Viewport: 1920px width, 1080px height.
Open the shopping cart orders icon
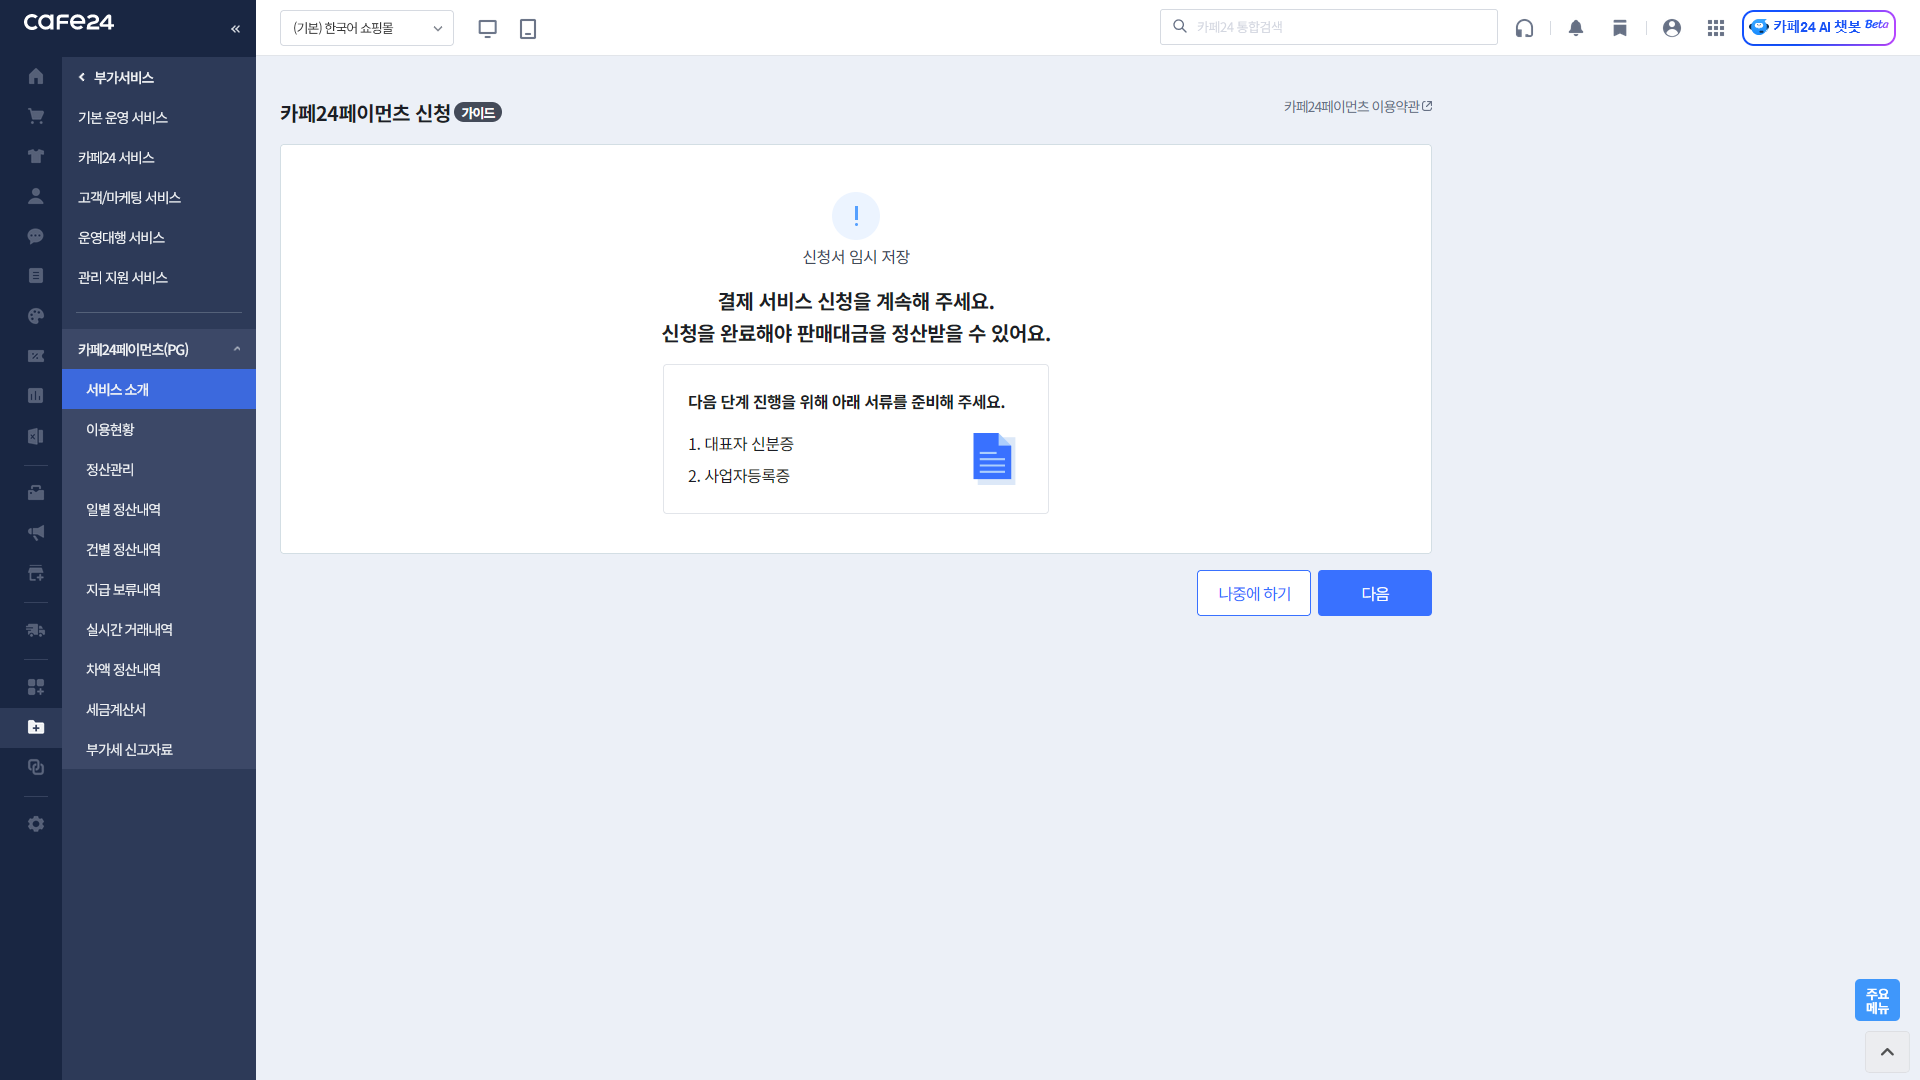(x=36, y=117)
